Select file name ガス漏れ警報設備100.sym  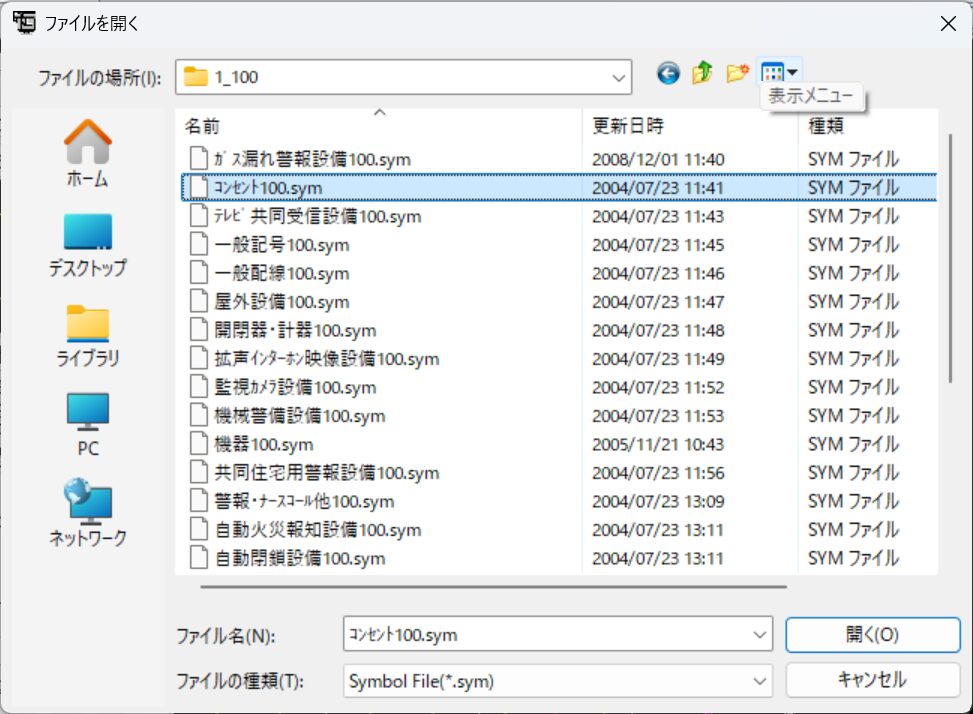312,159
